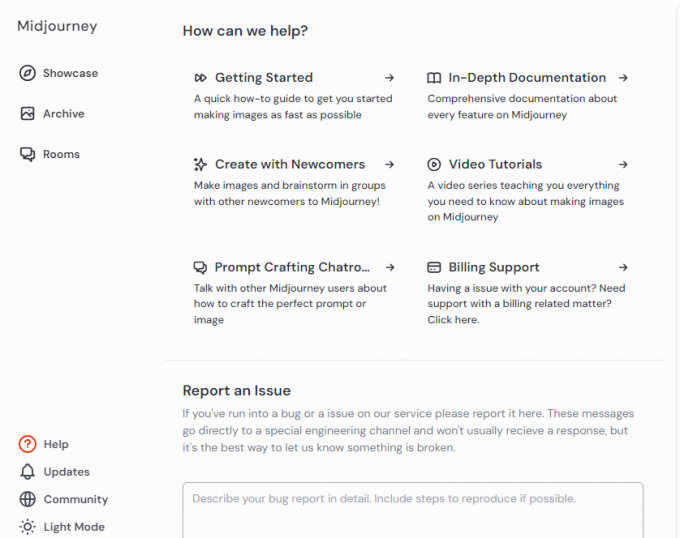Click 'Having a issue with your account?' text
This screenshot has height=538, width=680.
coord(526,304)
